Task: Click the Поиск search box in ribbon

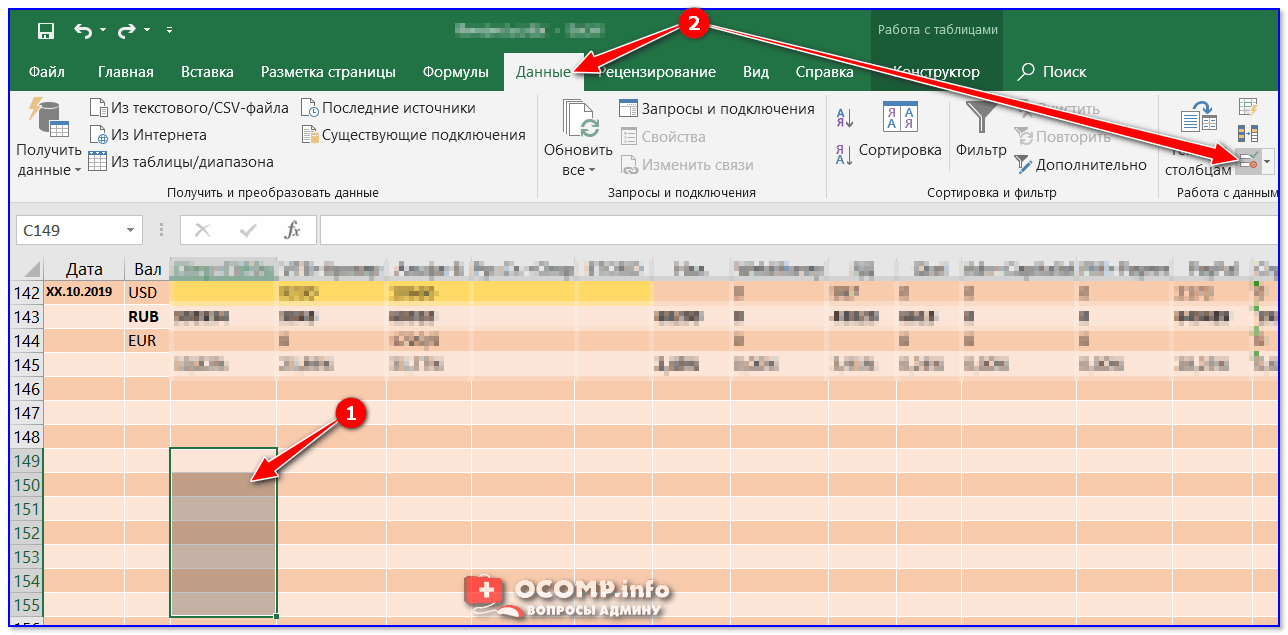Action: point(1052,72)
